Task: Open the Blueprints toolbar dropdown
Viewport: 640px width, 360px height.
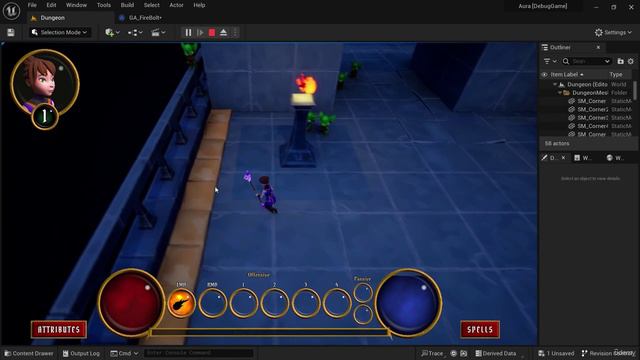Action: pyautogui.click(x=135, y=32)
